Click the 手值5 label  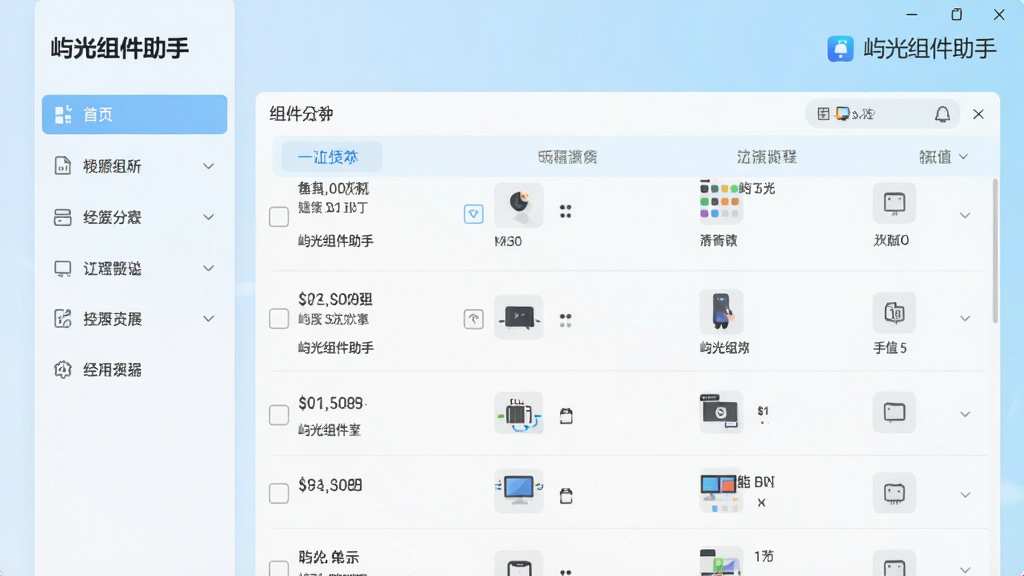click(x=890, y=348)
